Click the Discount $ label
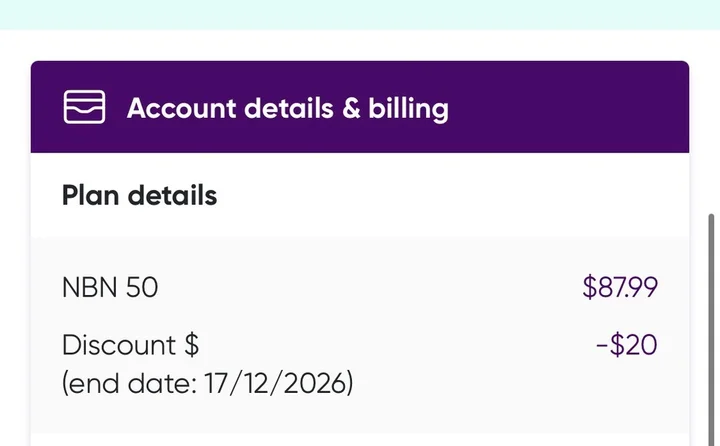Viewport: 720px width, 446px height. [130, 345]
